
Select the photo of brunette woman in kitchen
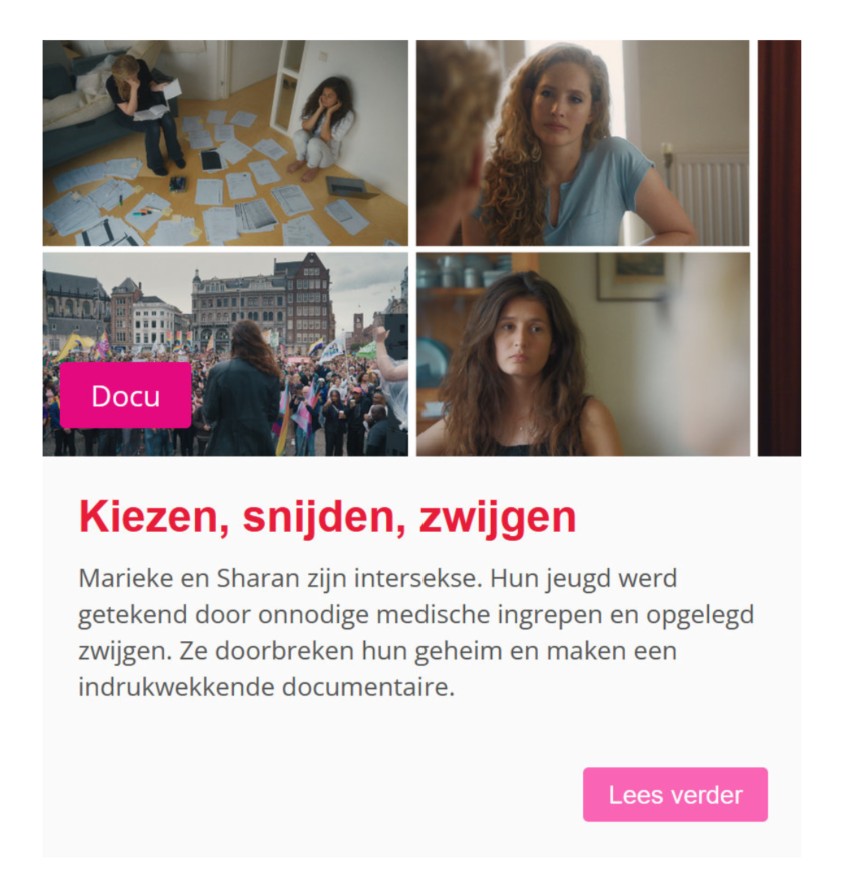click(x=583, y=354)
